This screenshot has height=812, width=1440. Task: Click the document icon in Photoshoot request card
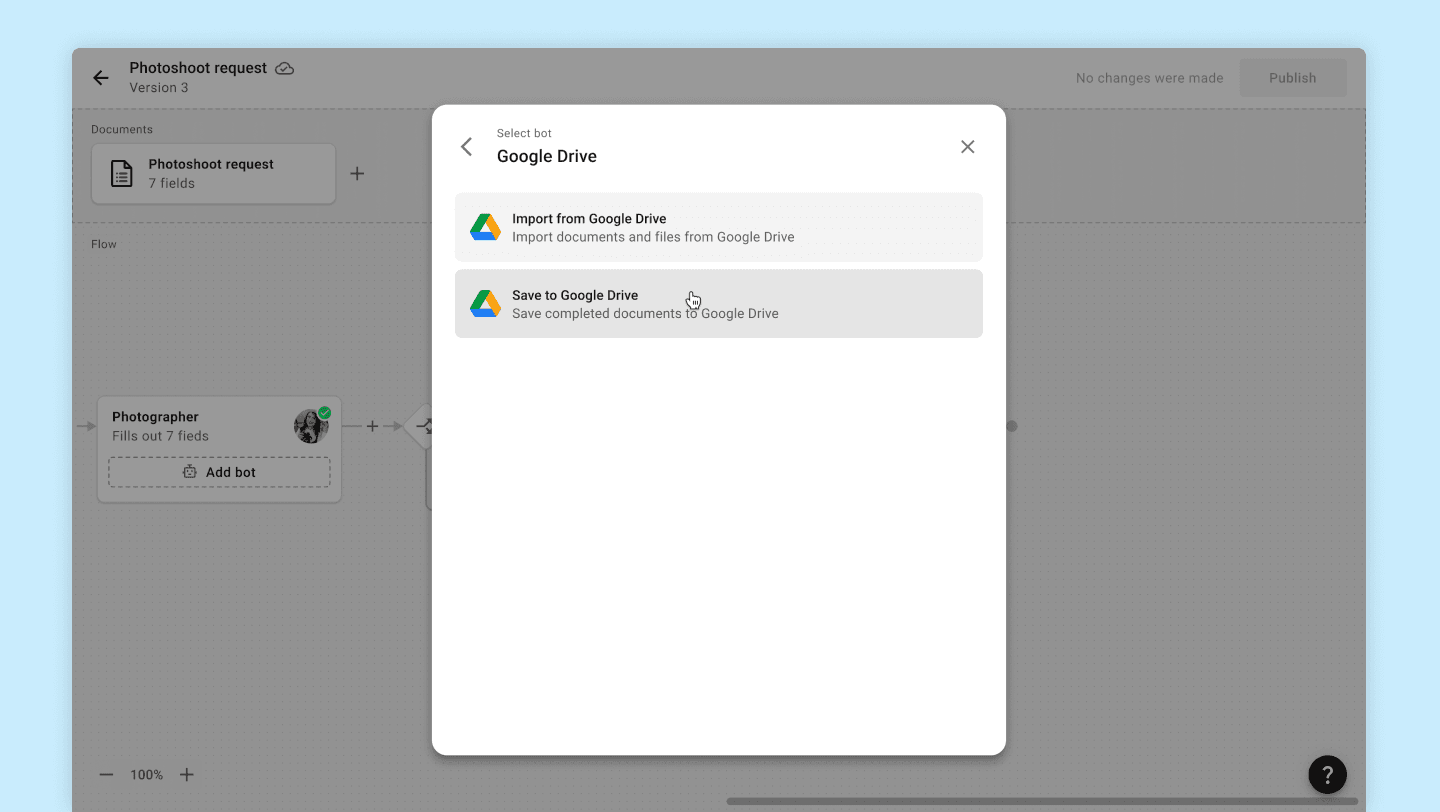(x=121, y=174)
